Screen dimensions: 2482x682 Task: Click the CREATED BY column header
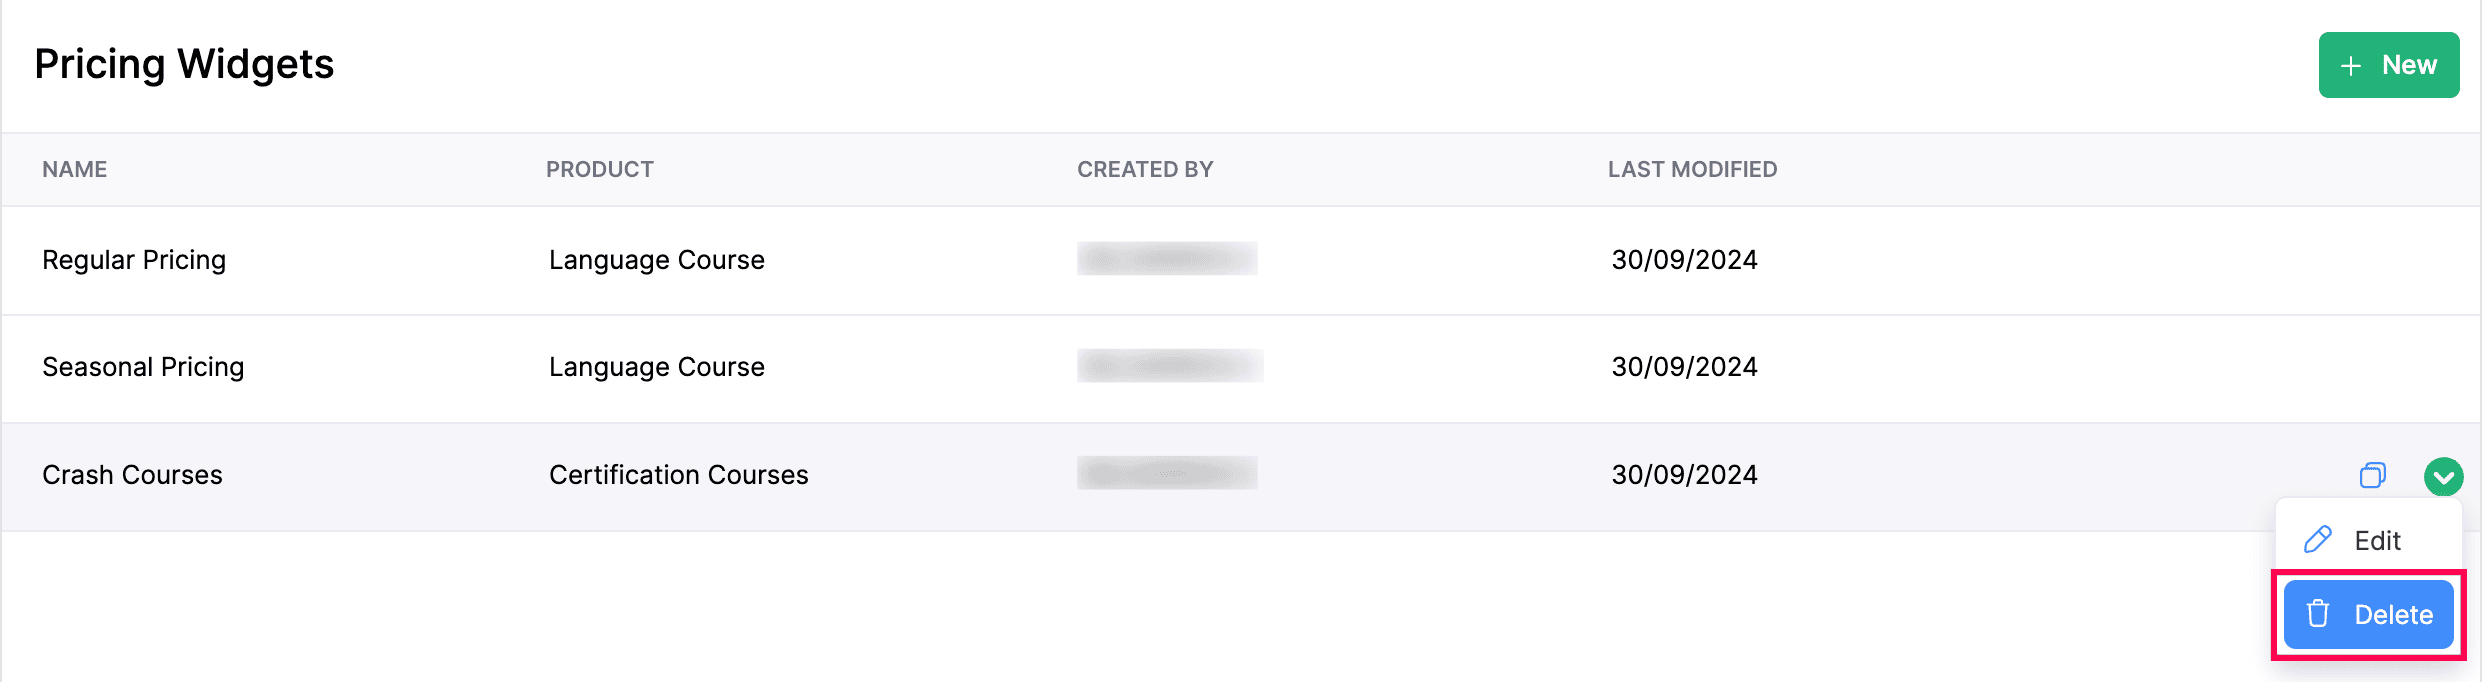coord(1144,170)
